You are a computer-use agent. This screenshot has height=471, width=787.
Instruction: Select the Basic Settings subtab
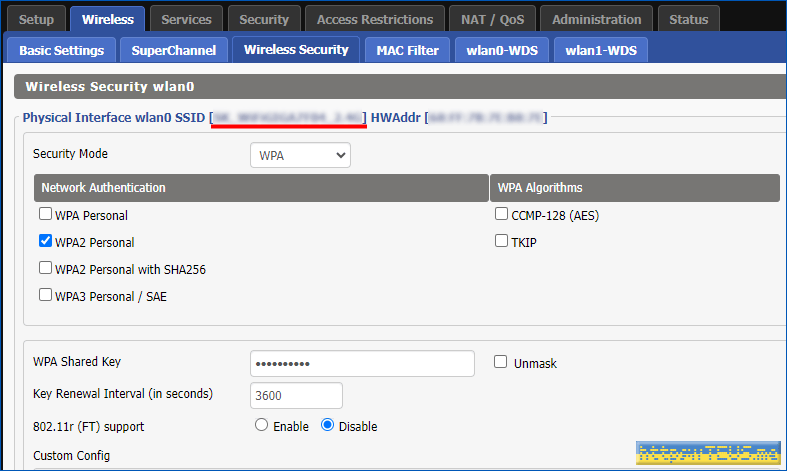point(61,50)
